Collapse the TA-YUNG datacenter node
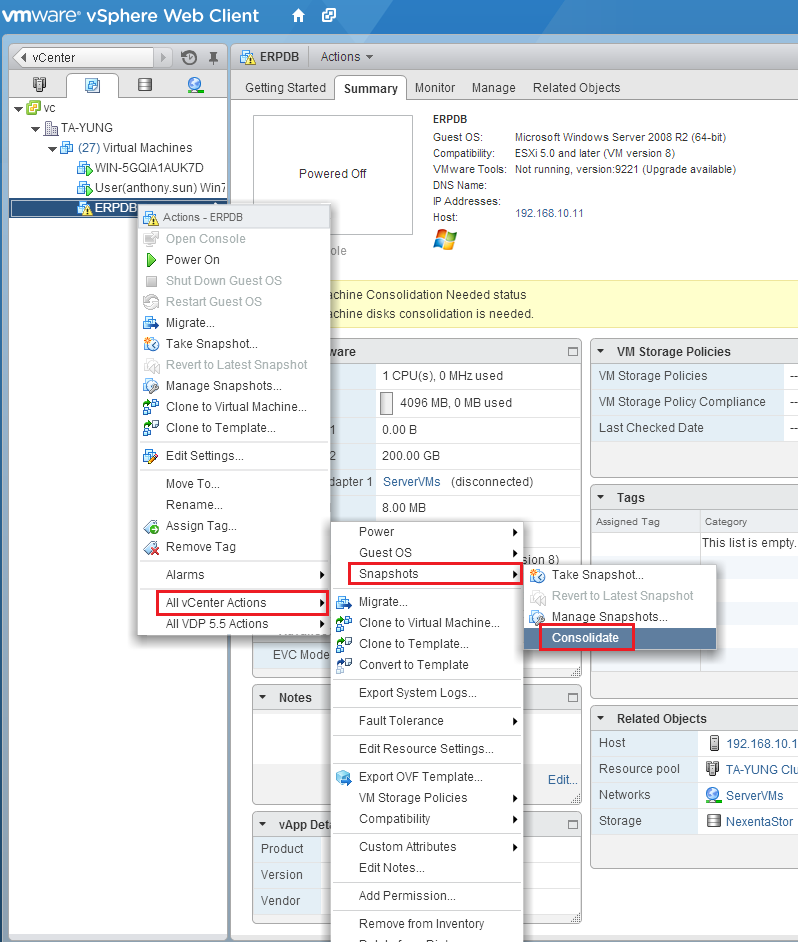This screenshot has height=942, width=798. point(36,129)
